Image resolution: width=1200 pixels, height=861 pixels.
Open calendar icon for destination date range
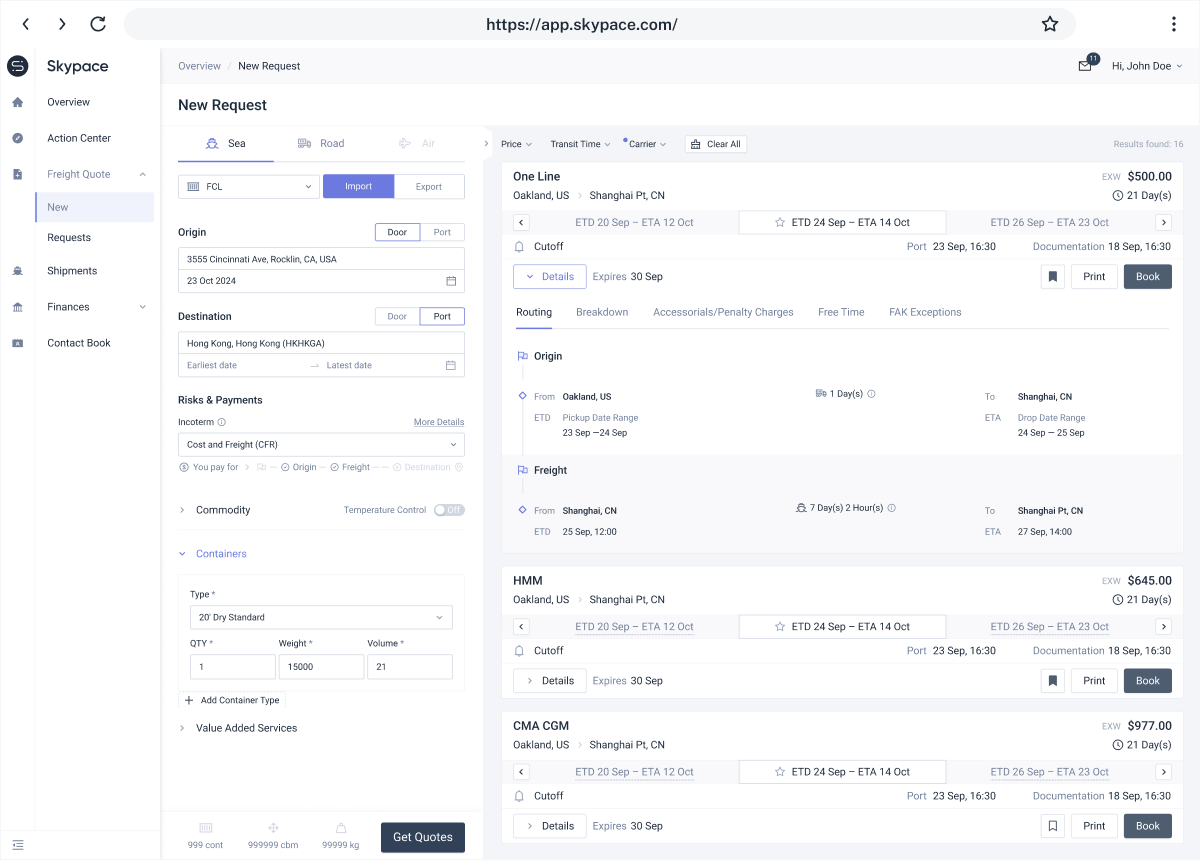[451, 365]
